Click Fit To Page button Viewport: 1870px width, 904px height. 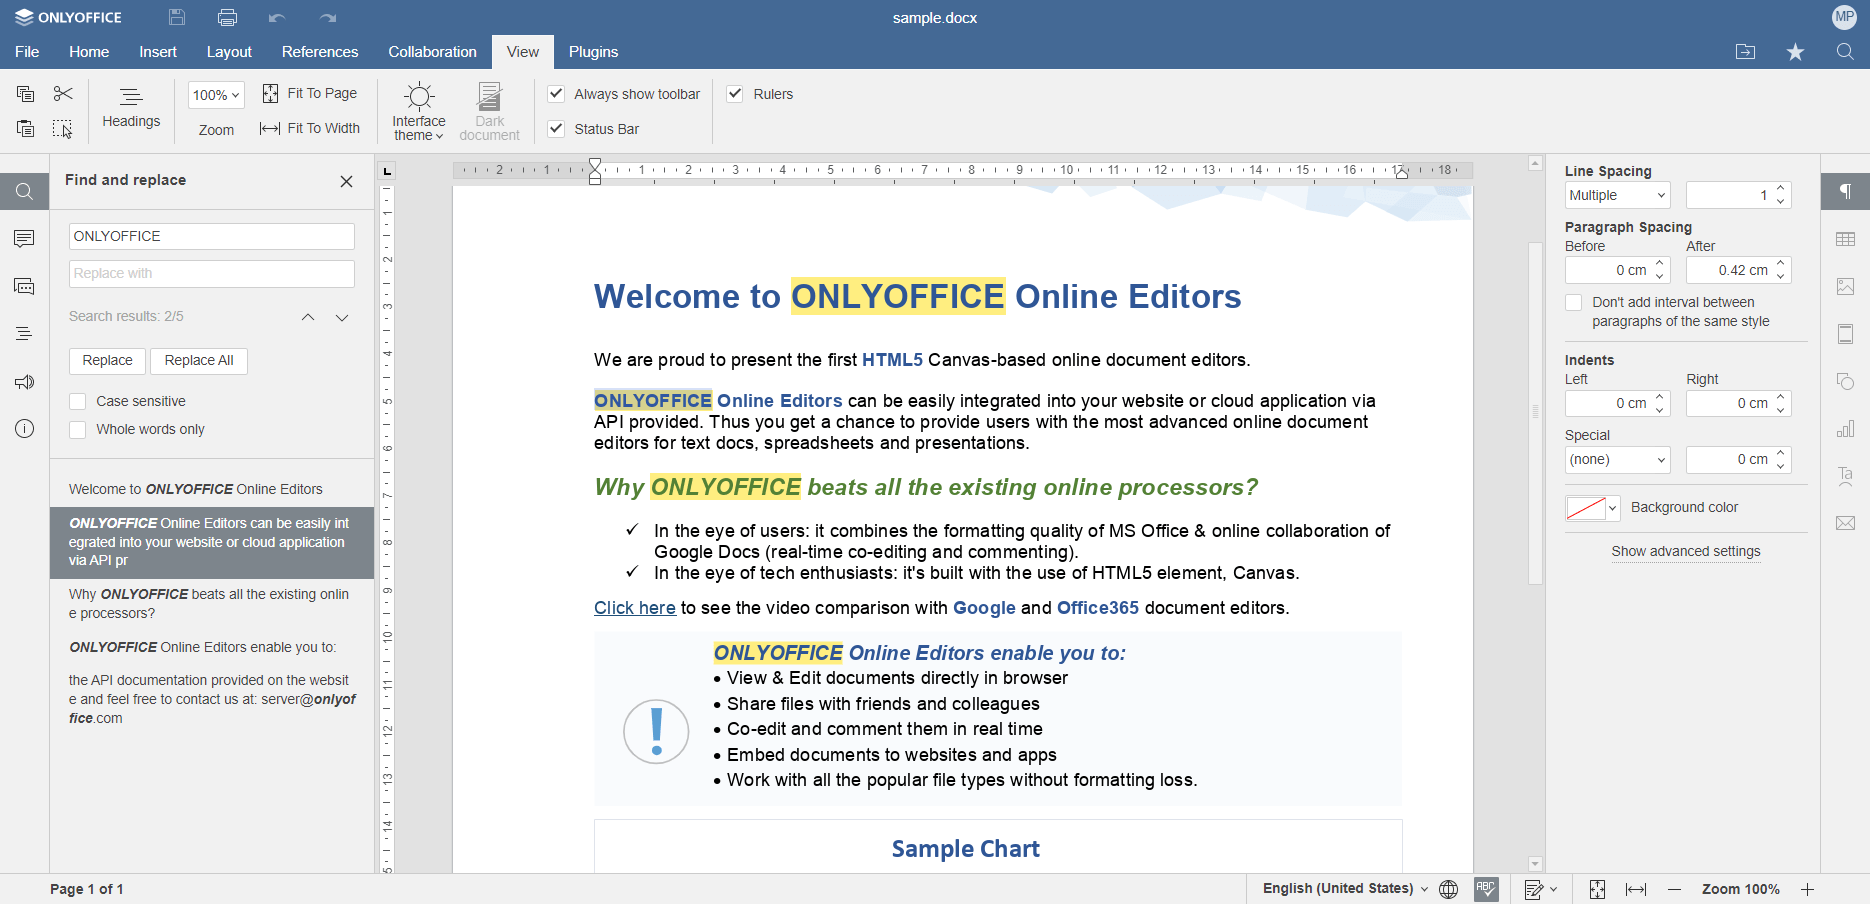tap(310, 93)
